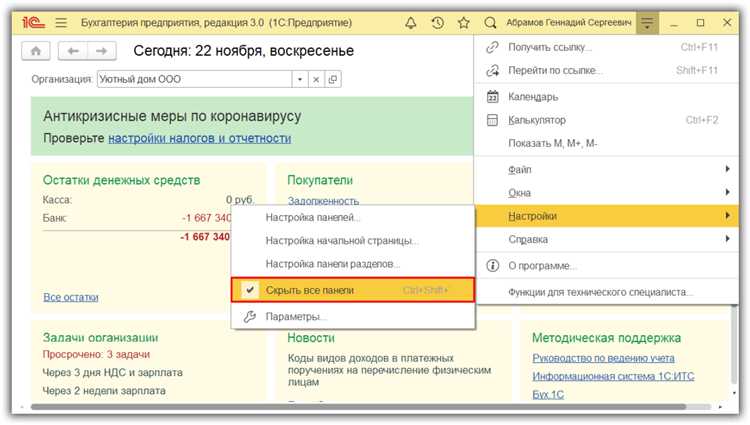The image size is (750, 425).
Task: Navigate back with left arrow
Action: [x=71, y=50]
